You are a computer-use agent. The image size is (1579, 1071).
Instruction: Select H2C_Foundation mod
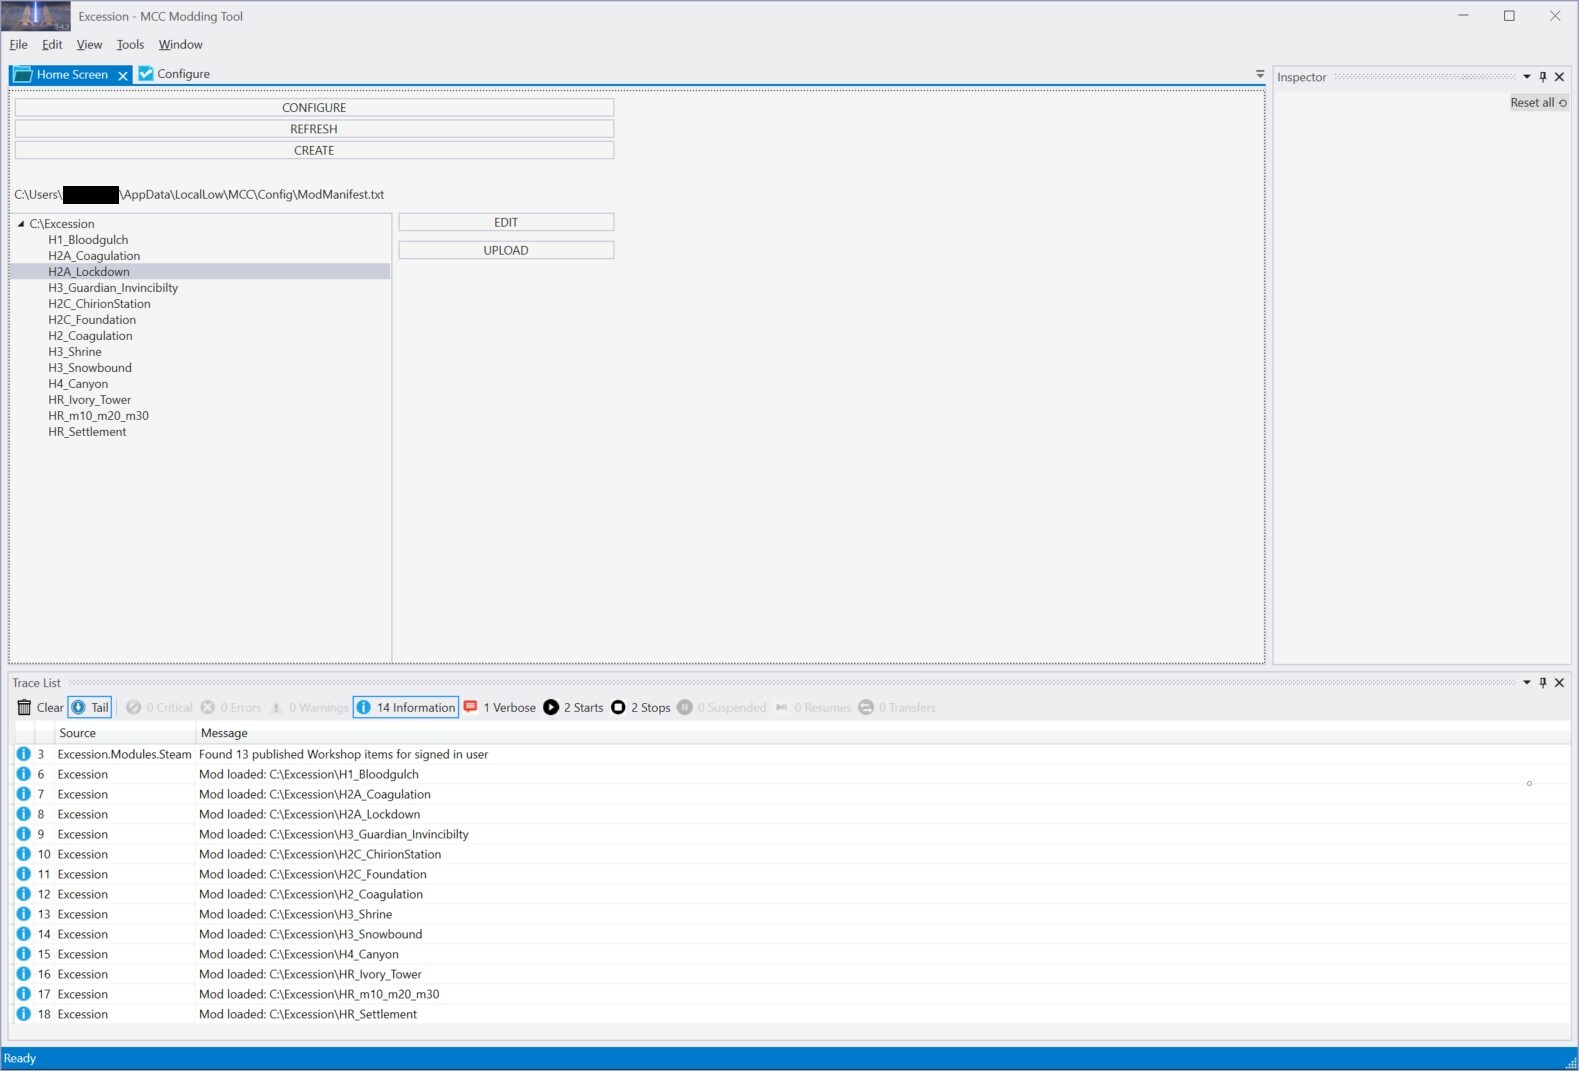pos(92,320)
